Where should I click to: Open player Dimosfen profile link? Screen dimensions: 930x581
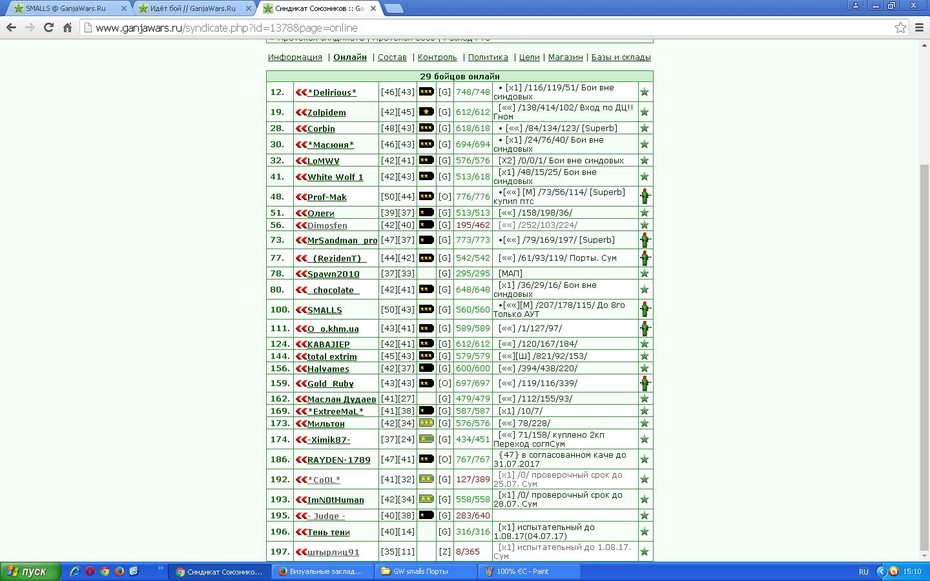[327, 225]
